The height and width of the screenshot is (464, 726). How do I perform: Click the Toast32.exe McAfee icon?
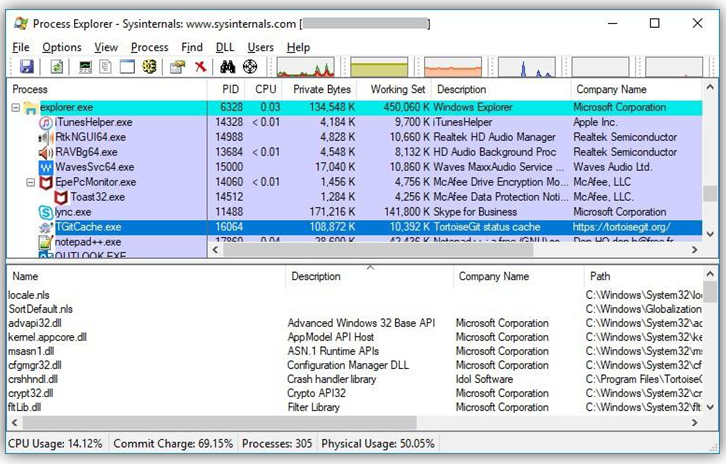(x=61, y=197)
